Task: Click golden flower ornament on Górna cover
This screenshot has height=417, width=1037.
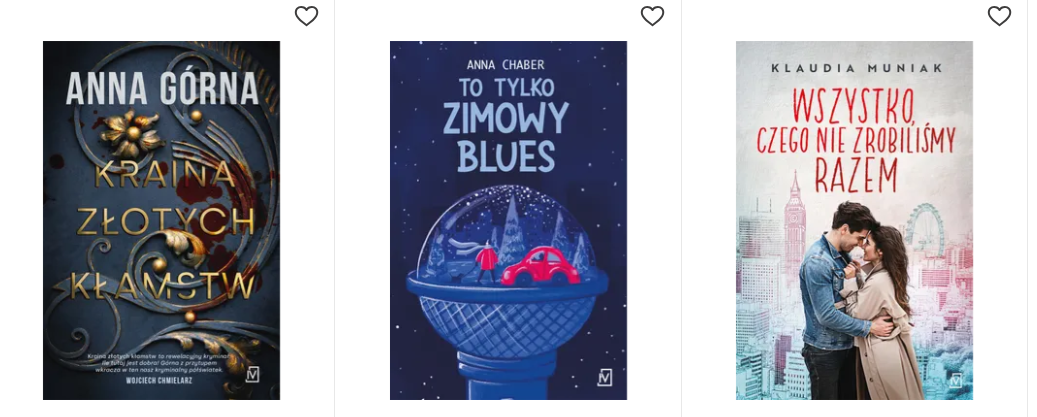Action: [x=132, y=132]
